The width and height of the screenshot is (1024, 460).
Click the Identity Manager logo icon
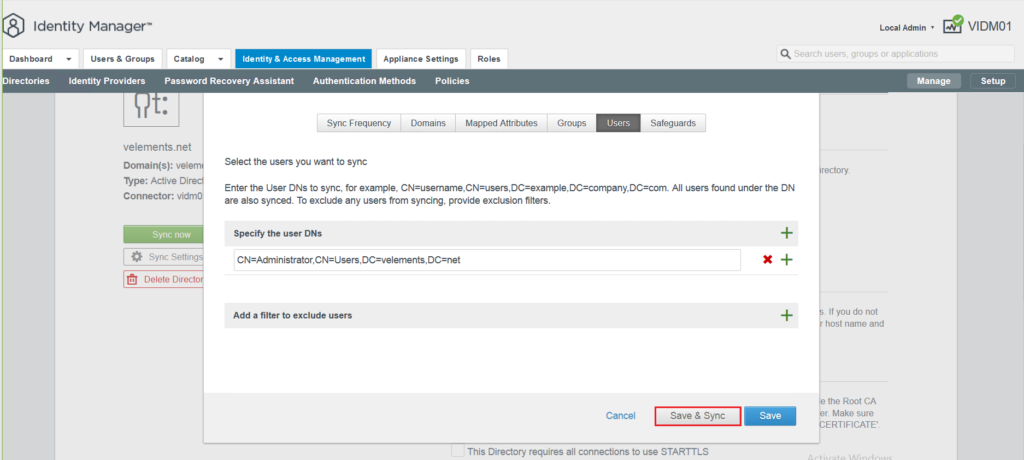[x=14, y=26]
